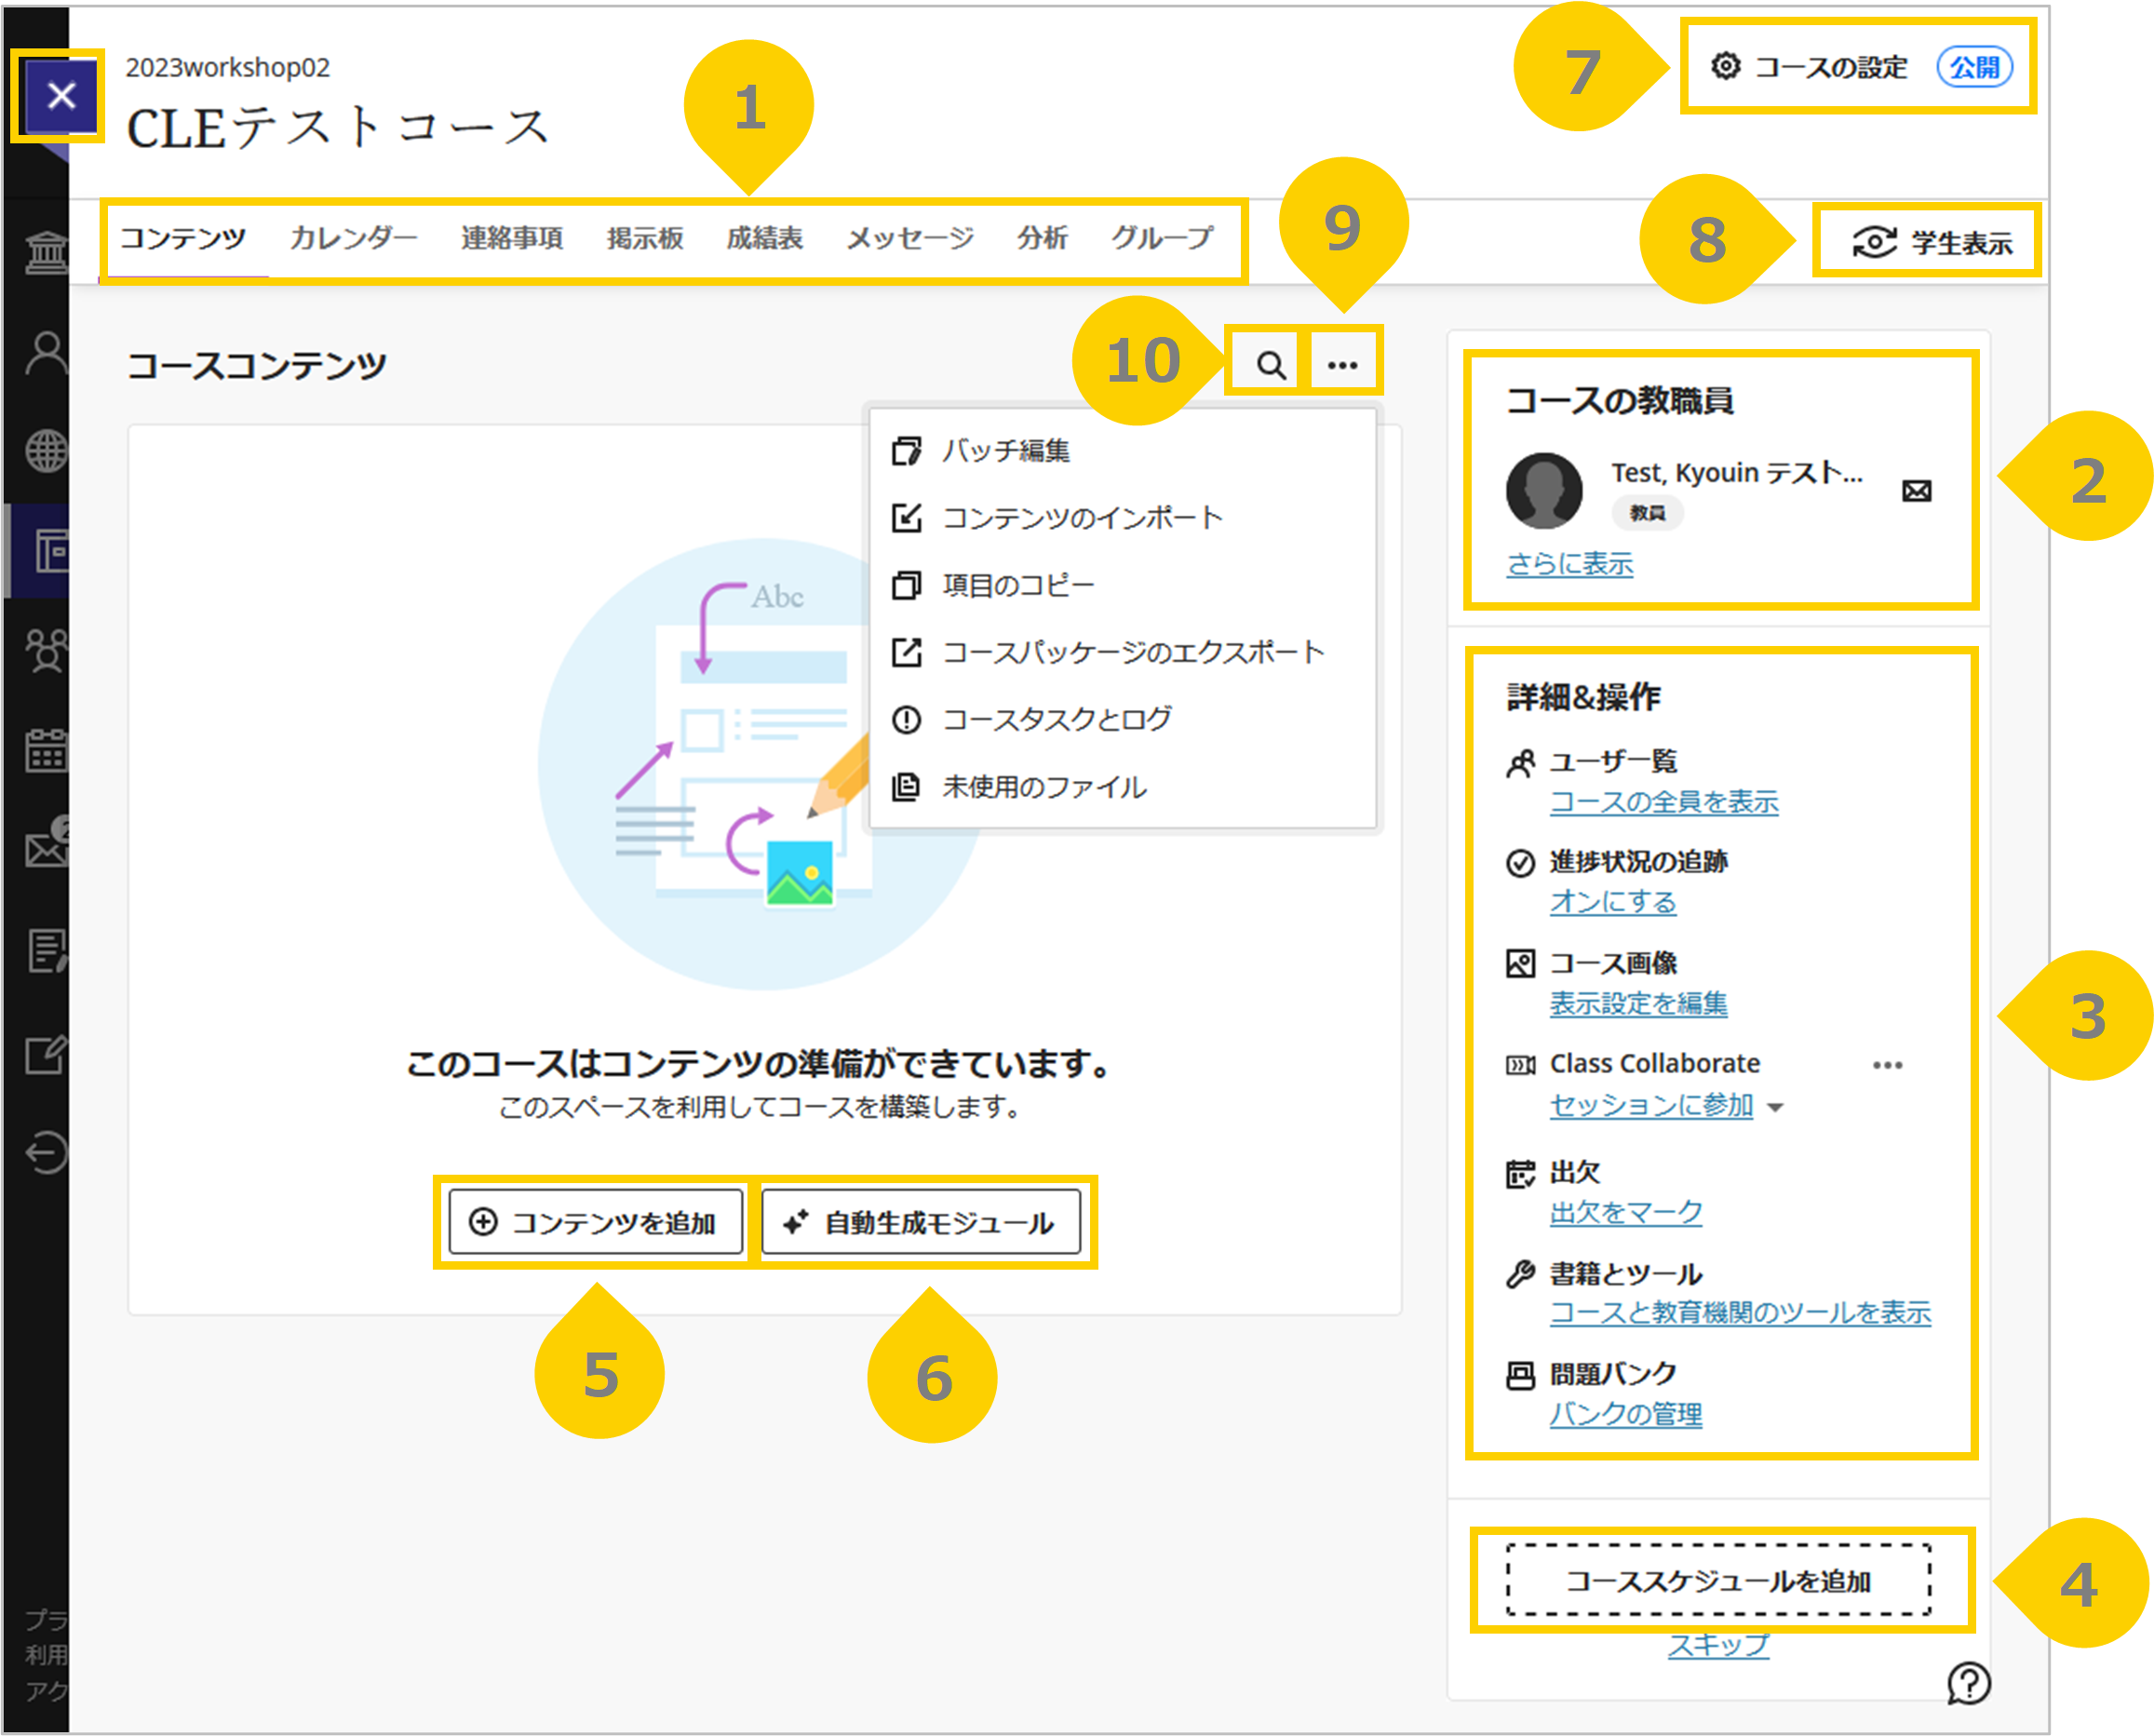Click the course ID 2023workshop02 text
The image size is (2154, 1736).
[227, 67]
